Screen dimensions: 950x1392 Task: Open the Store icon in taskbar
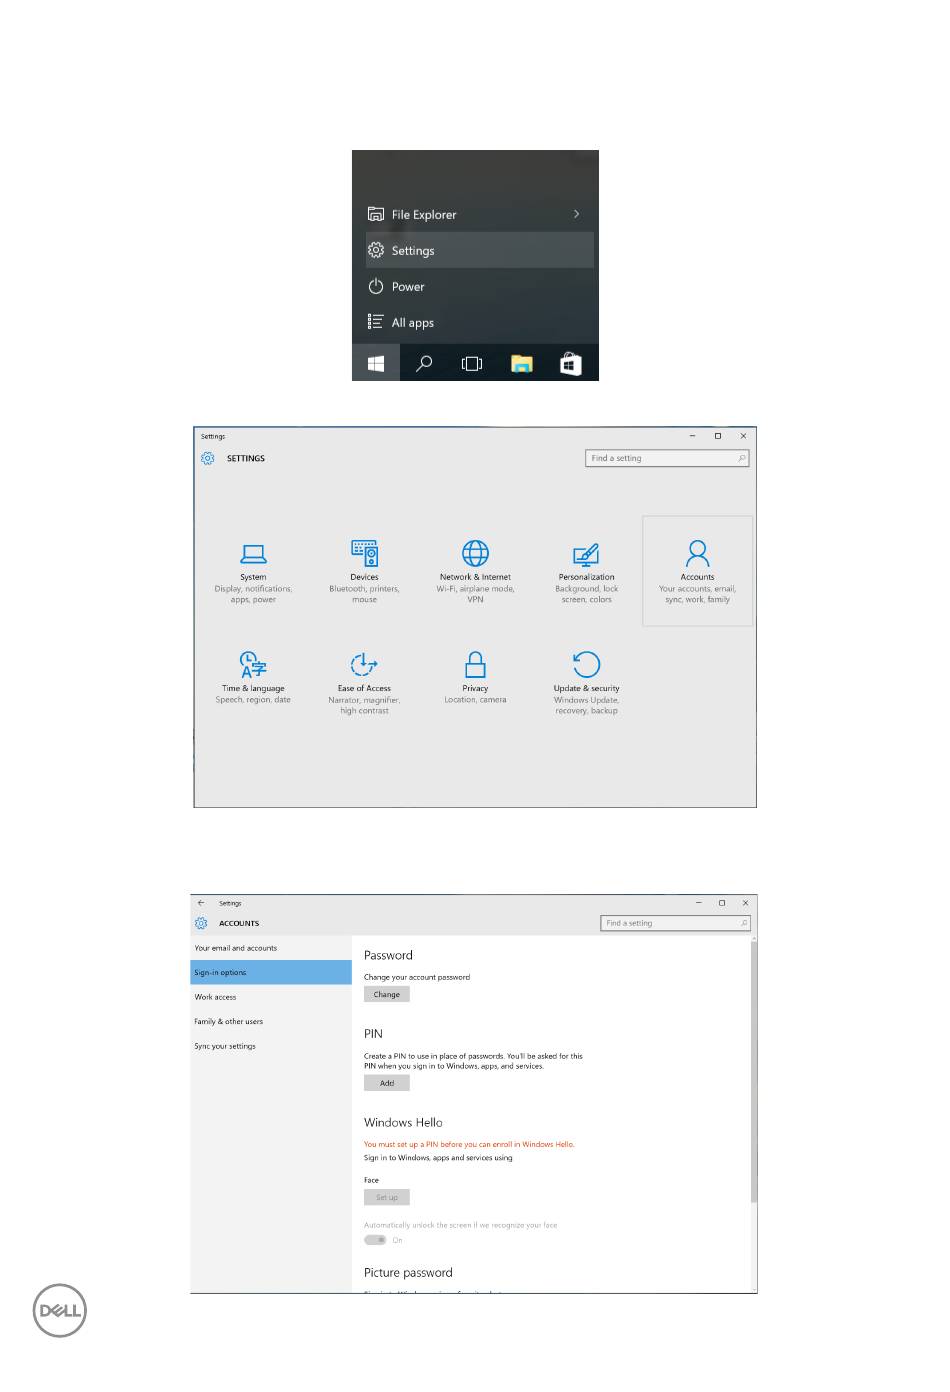[570, 364]
